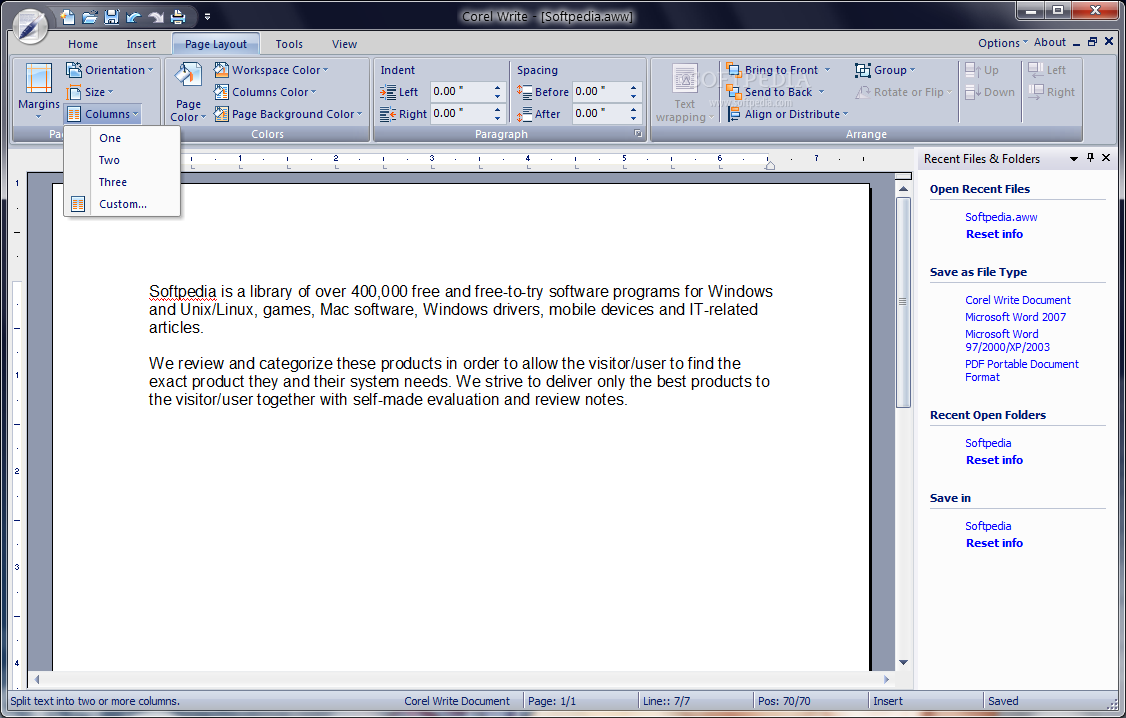Select Microsoft Word 97/2000/XP/2003 file type
The height and width of the screenshot is (718, 1126).
coord(1007,340)
